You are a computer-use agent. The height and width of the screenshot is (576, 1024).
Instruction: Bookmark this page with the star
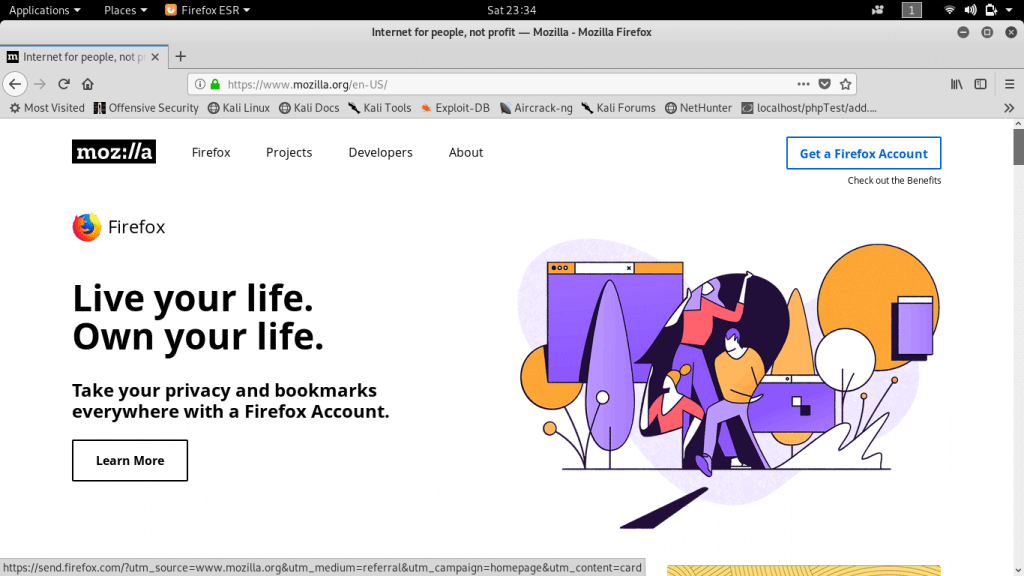pos(846,84)
